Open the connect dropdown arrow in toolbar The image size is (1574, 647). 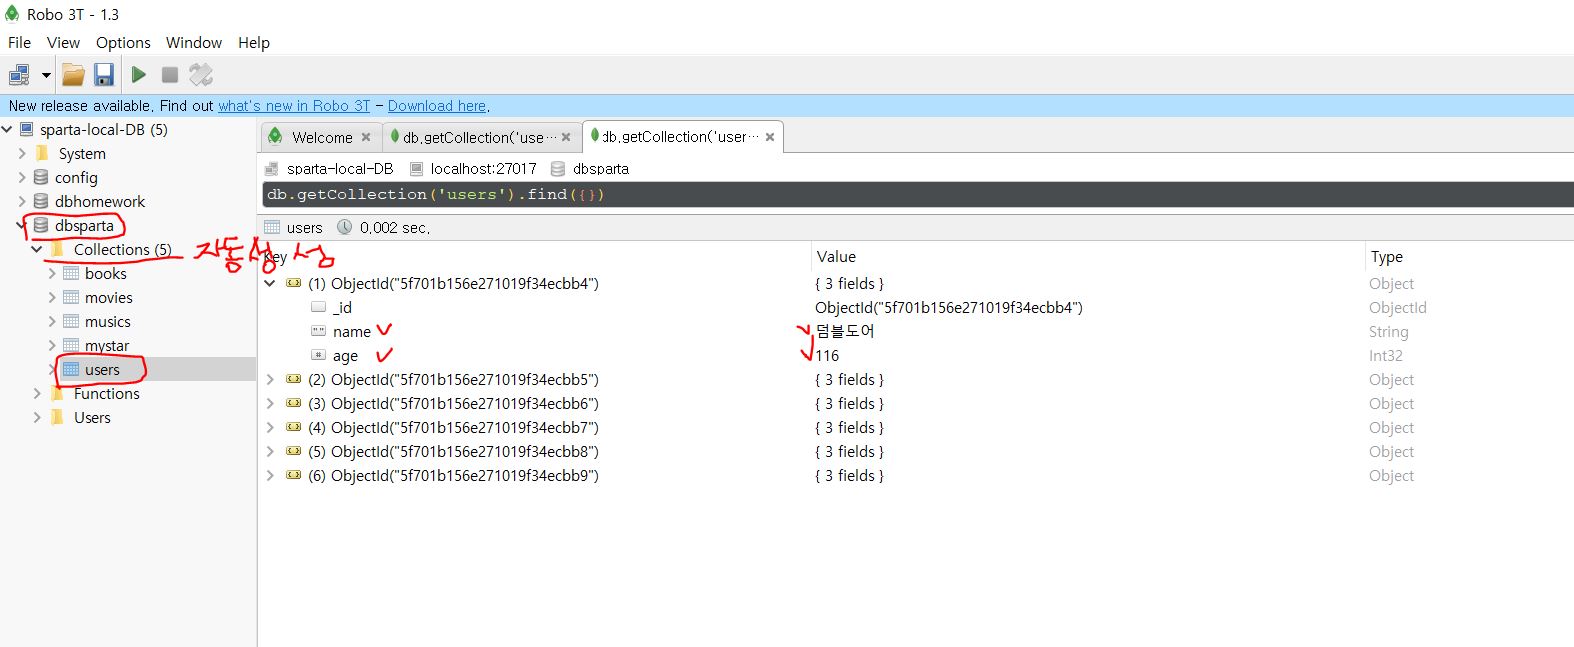[46, 75]
